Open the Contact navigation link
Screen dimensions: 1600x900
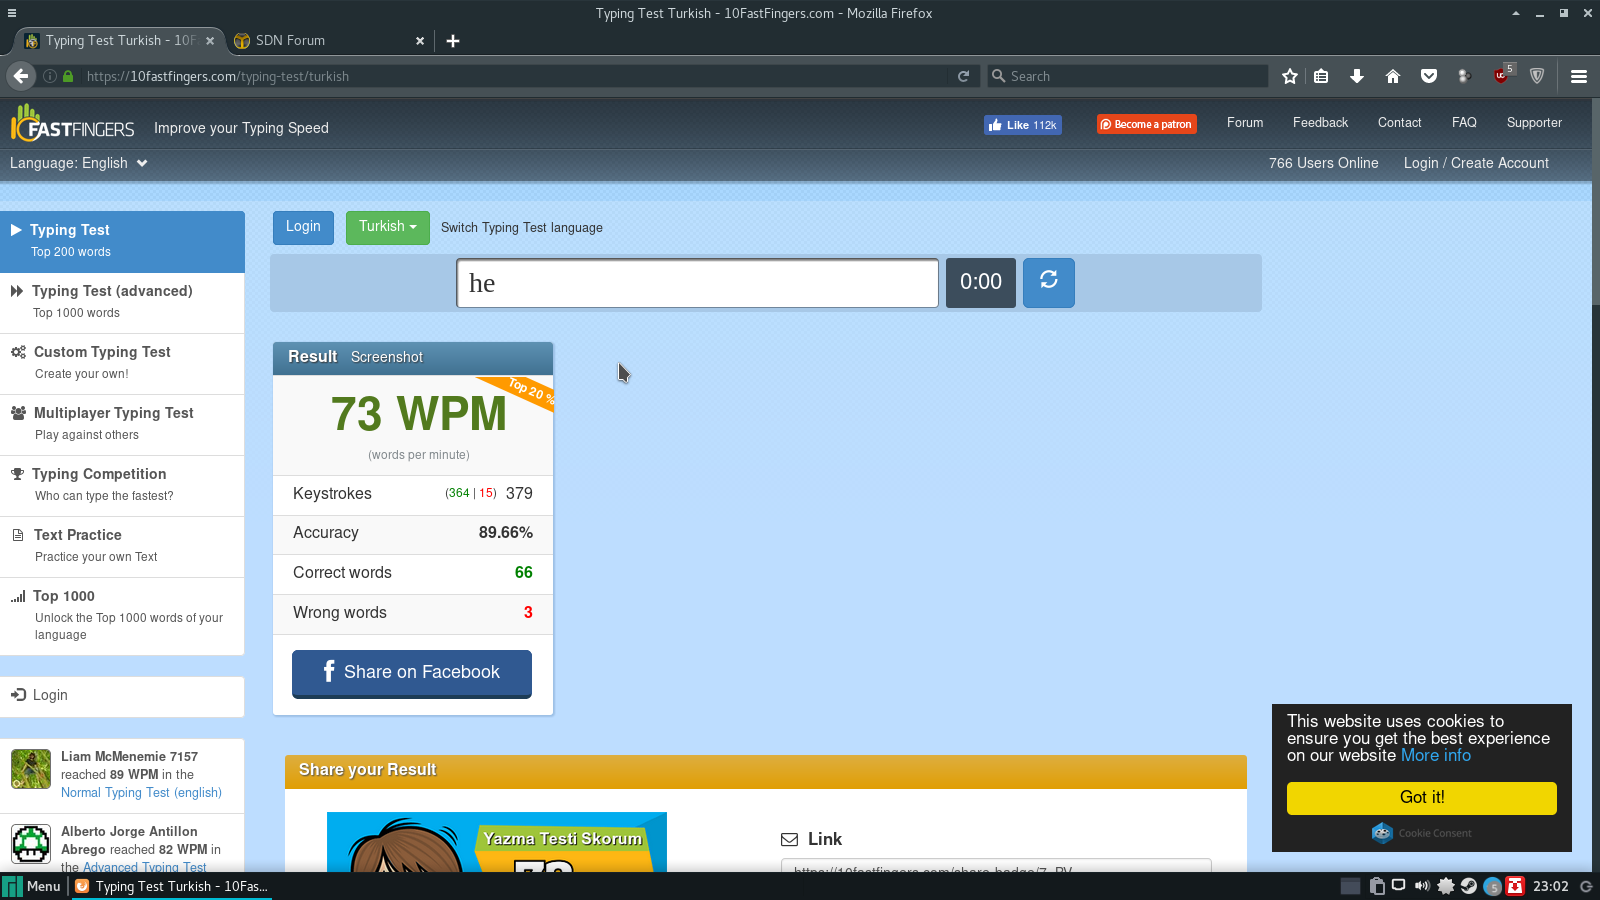(1399, 123)
